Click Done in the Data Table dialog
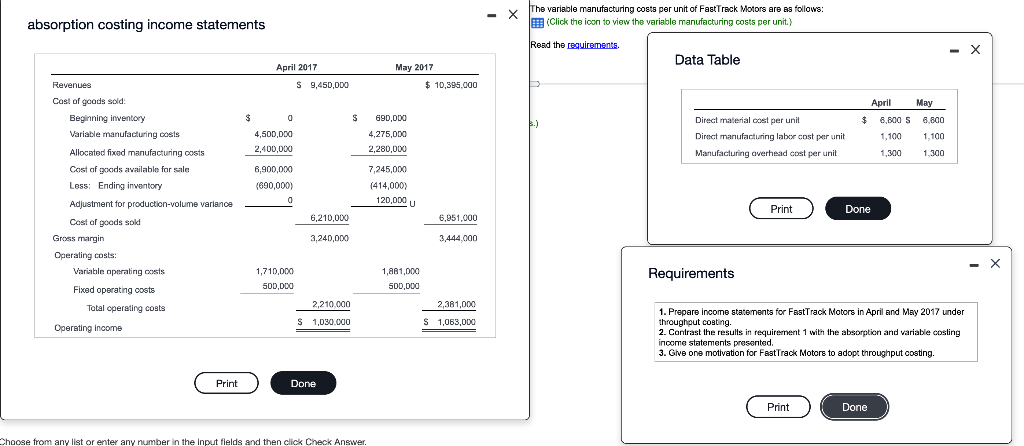The height and width of the screenshot is (446, 1024). point(857,209)
